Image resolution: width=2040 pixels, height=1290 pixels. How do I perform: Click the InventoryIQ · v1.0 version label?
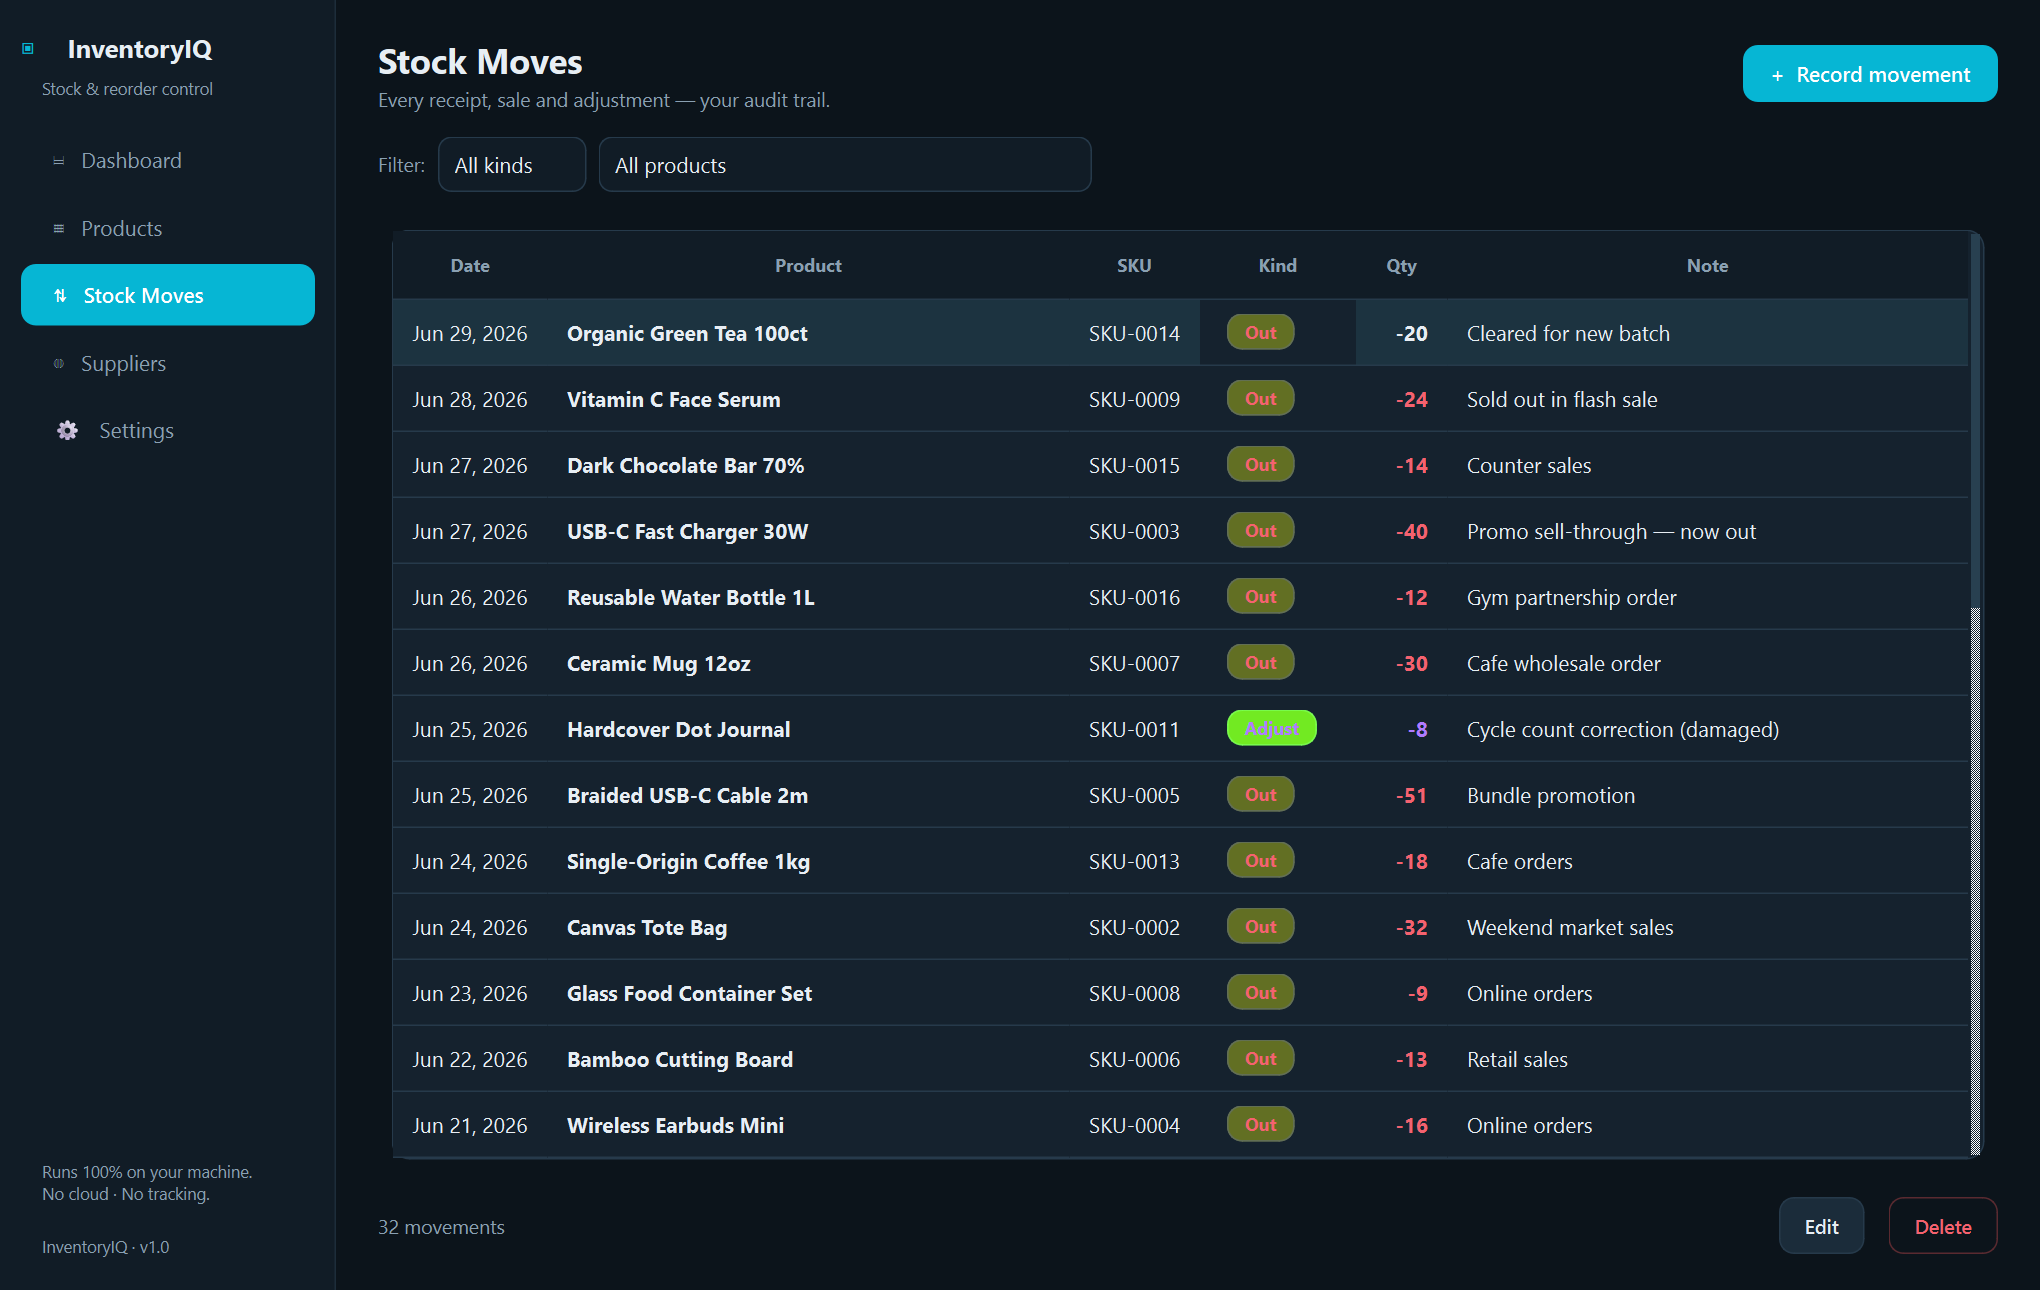105,1247
